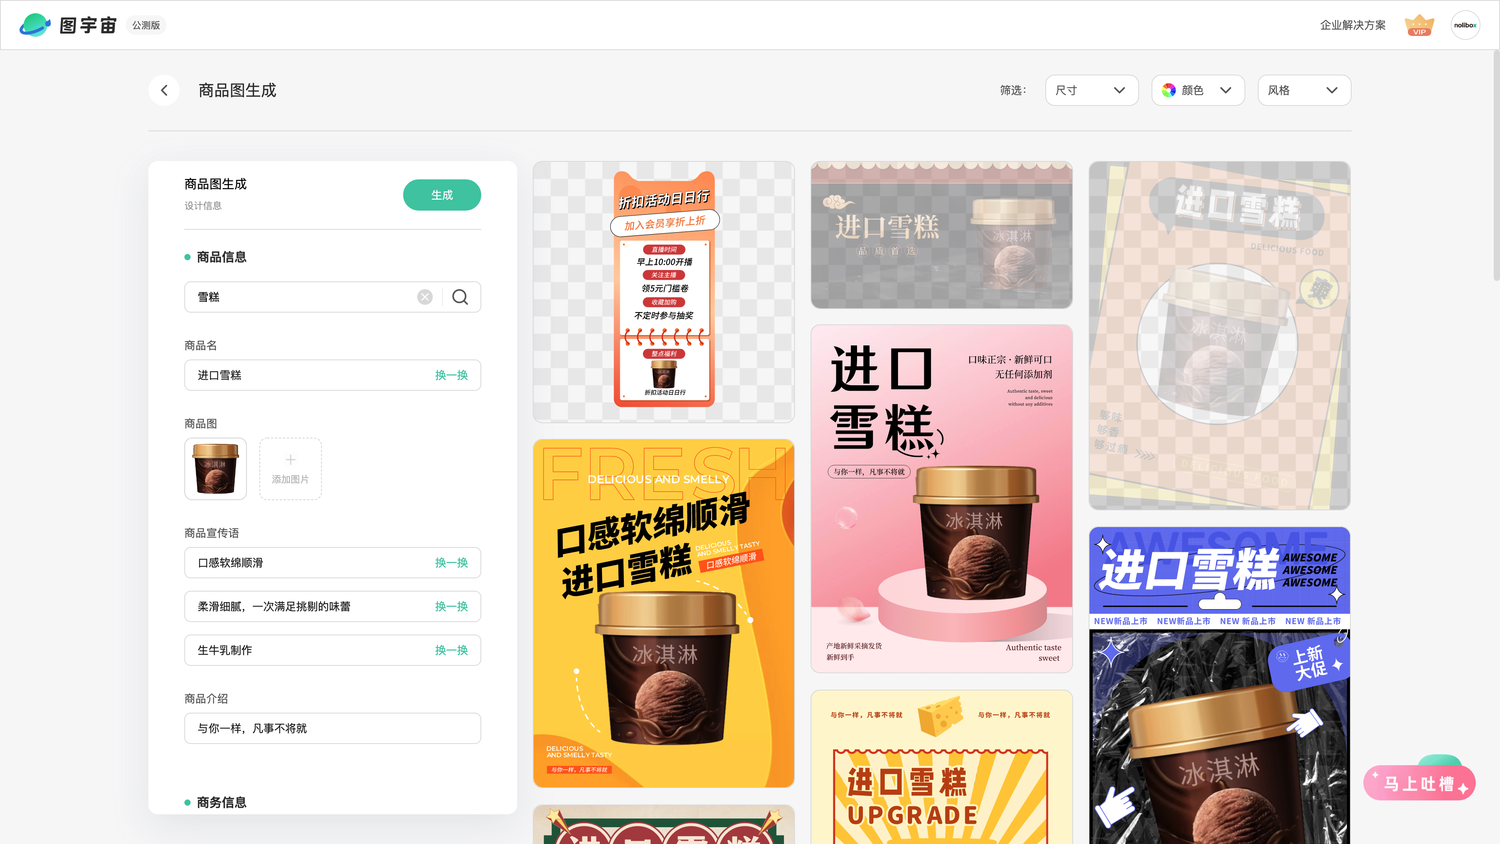Click the 设计信息 subtitle
The image size is (1500, 844).
(x=203, y=206)
